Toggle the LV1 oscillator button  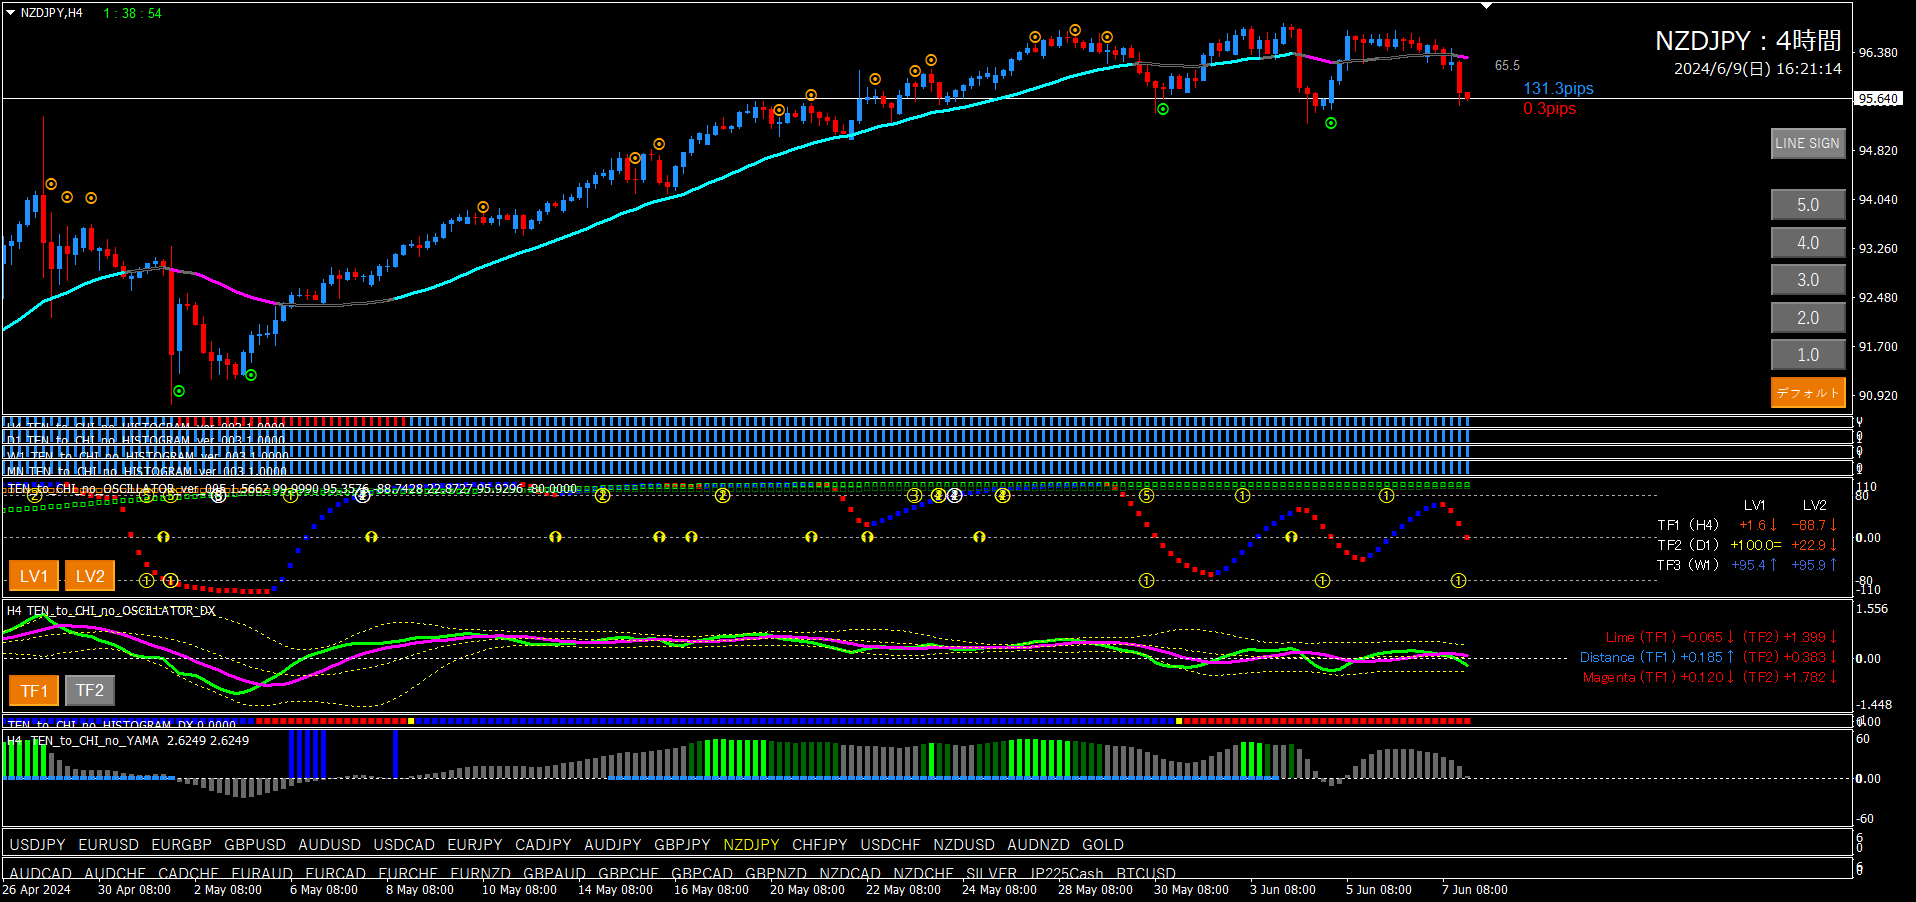34,576
